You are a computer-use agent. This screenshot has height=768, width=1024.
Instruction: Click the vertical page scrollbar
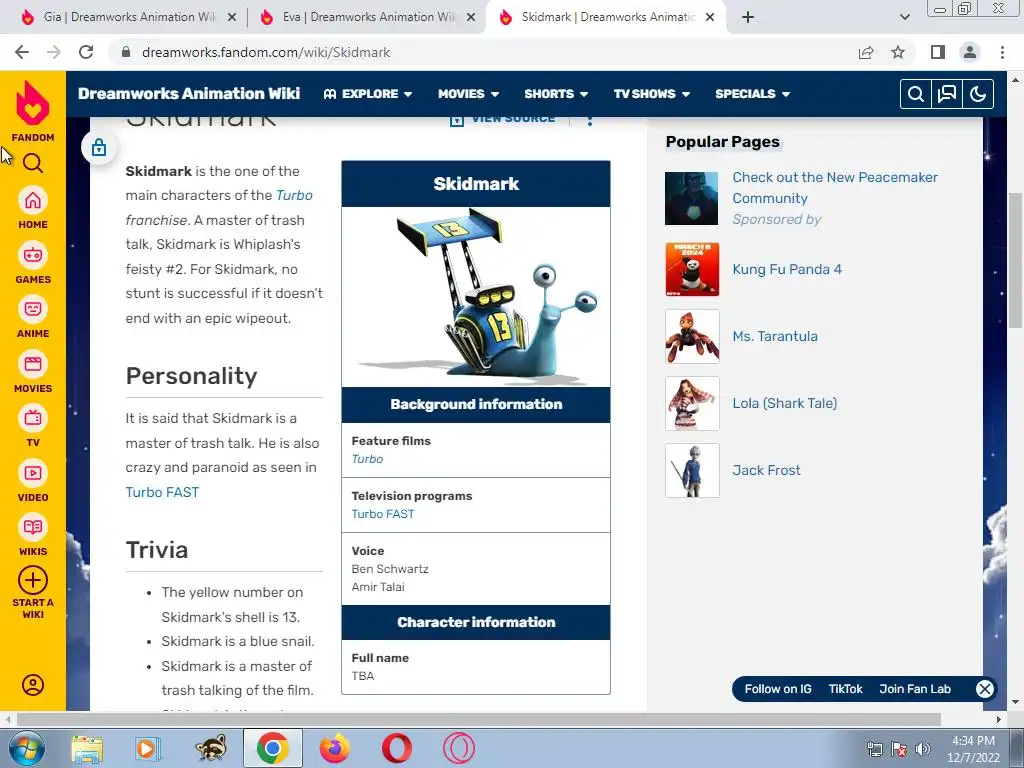tap(1016, 261)
